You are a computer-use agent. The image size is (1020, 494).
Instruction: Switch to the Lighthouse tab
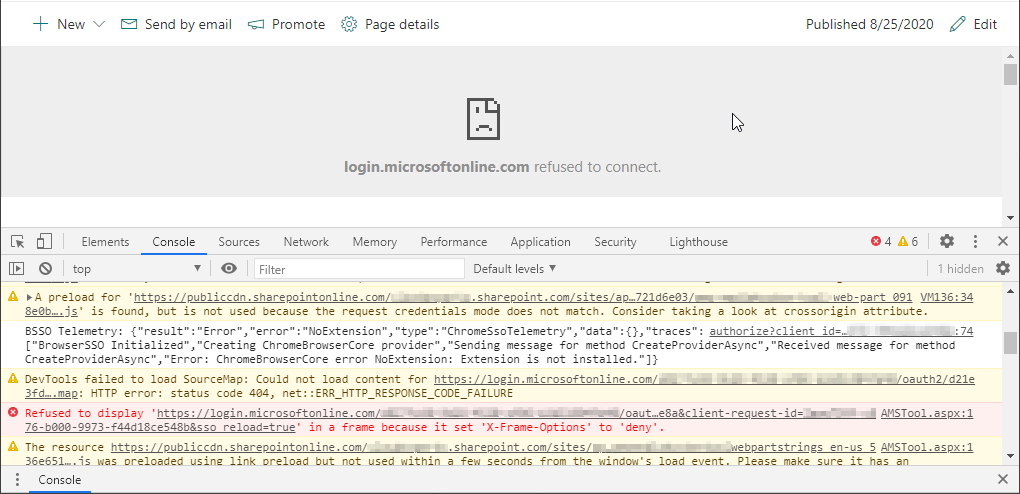[699, 242]
